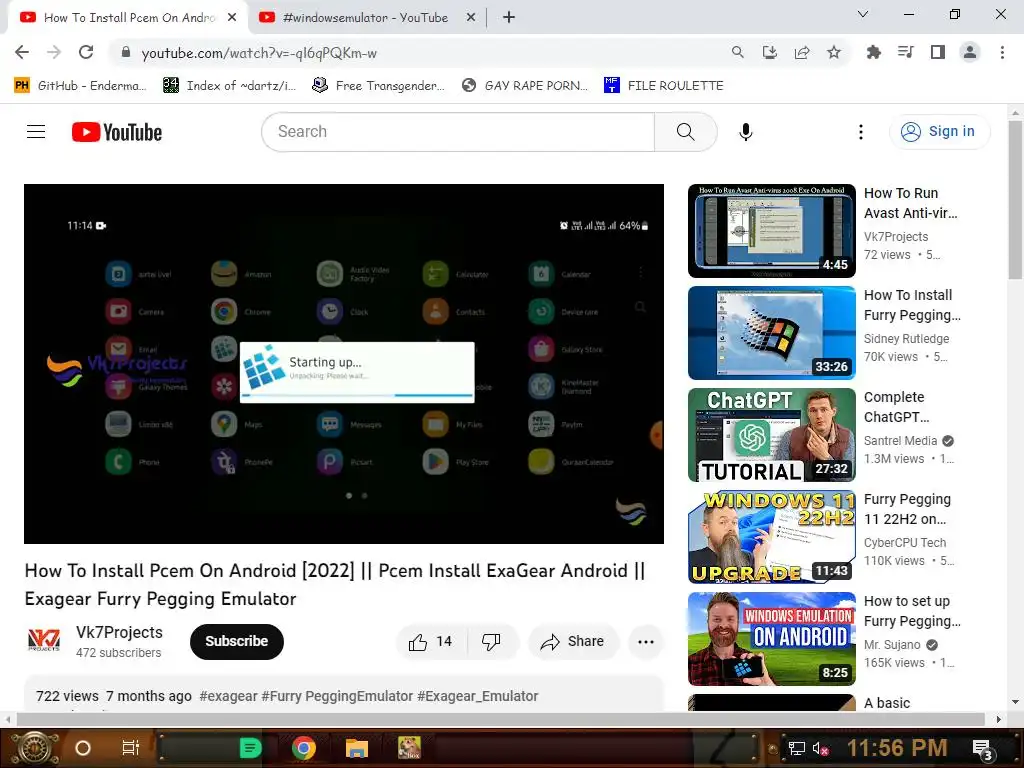Open Google Chrome from the taskbar
1024x768 pixels.
(x=304, y=748)
